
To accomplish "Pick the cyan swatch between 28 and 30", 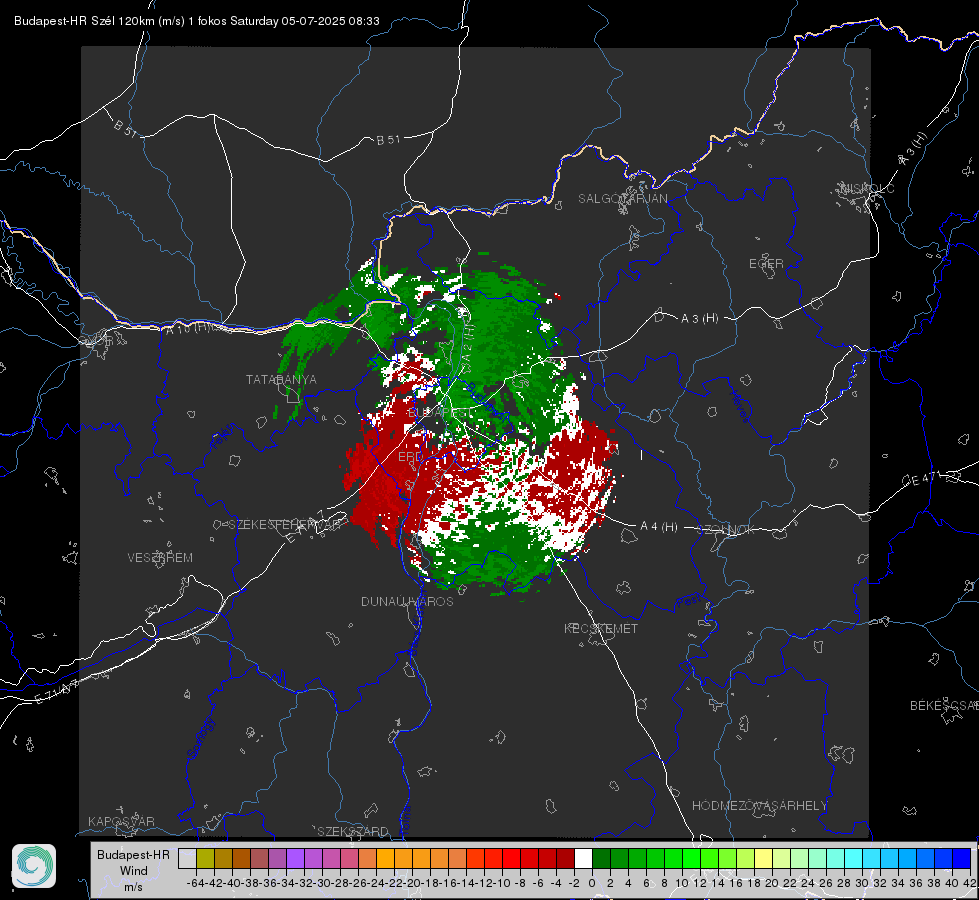I will 854,858.
